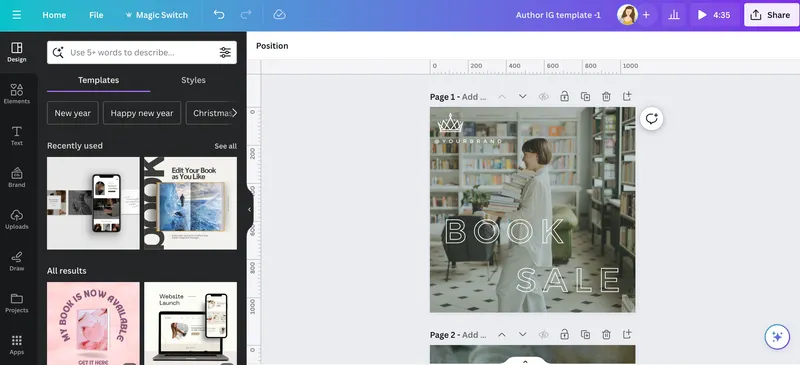
Task: Select the crown logo on canvas
Action: [450, 123]
